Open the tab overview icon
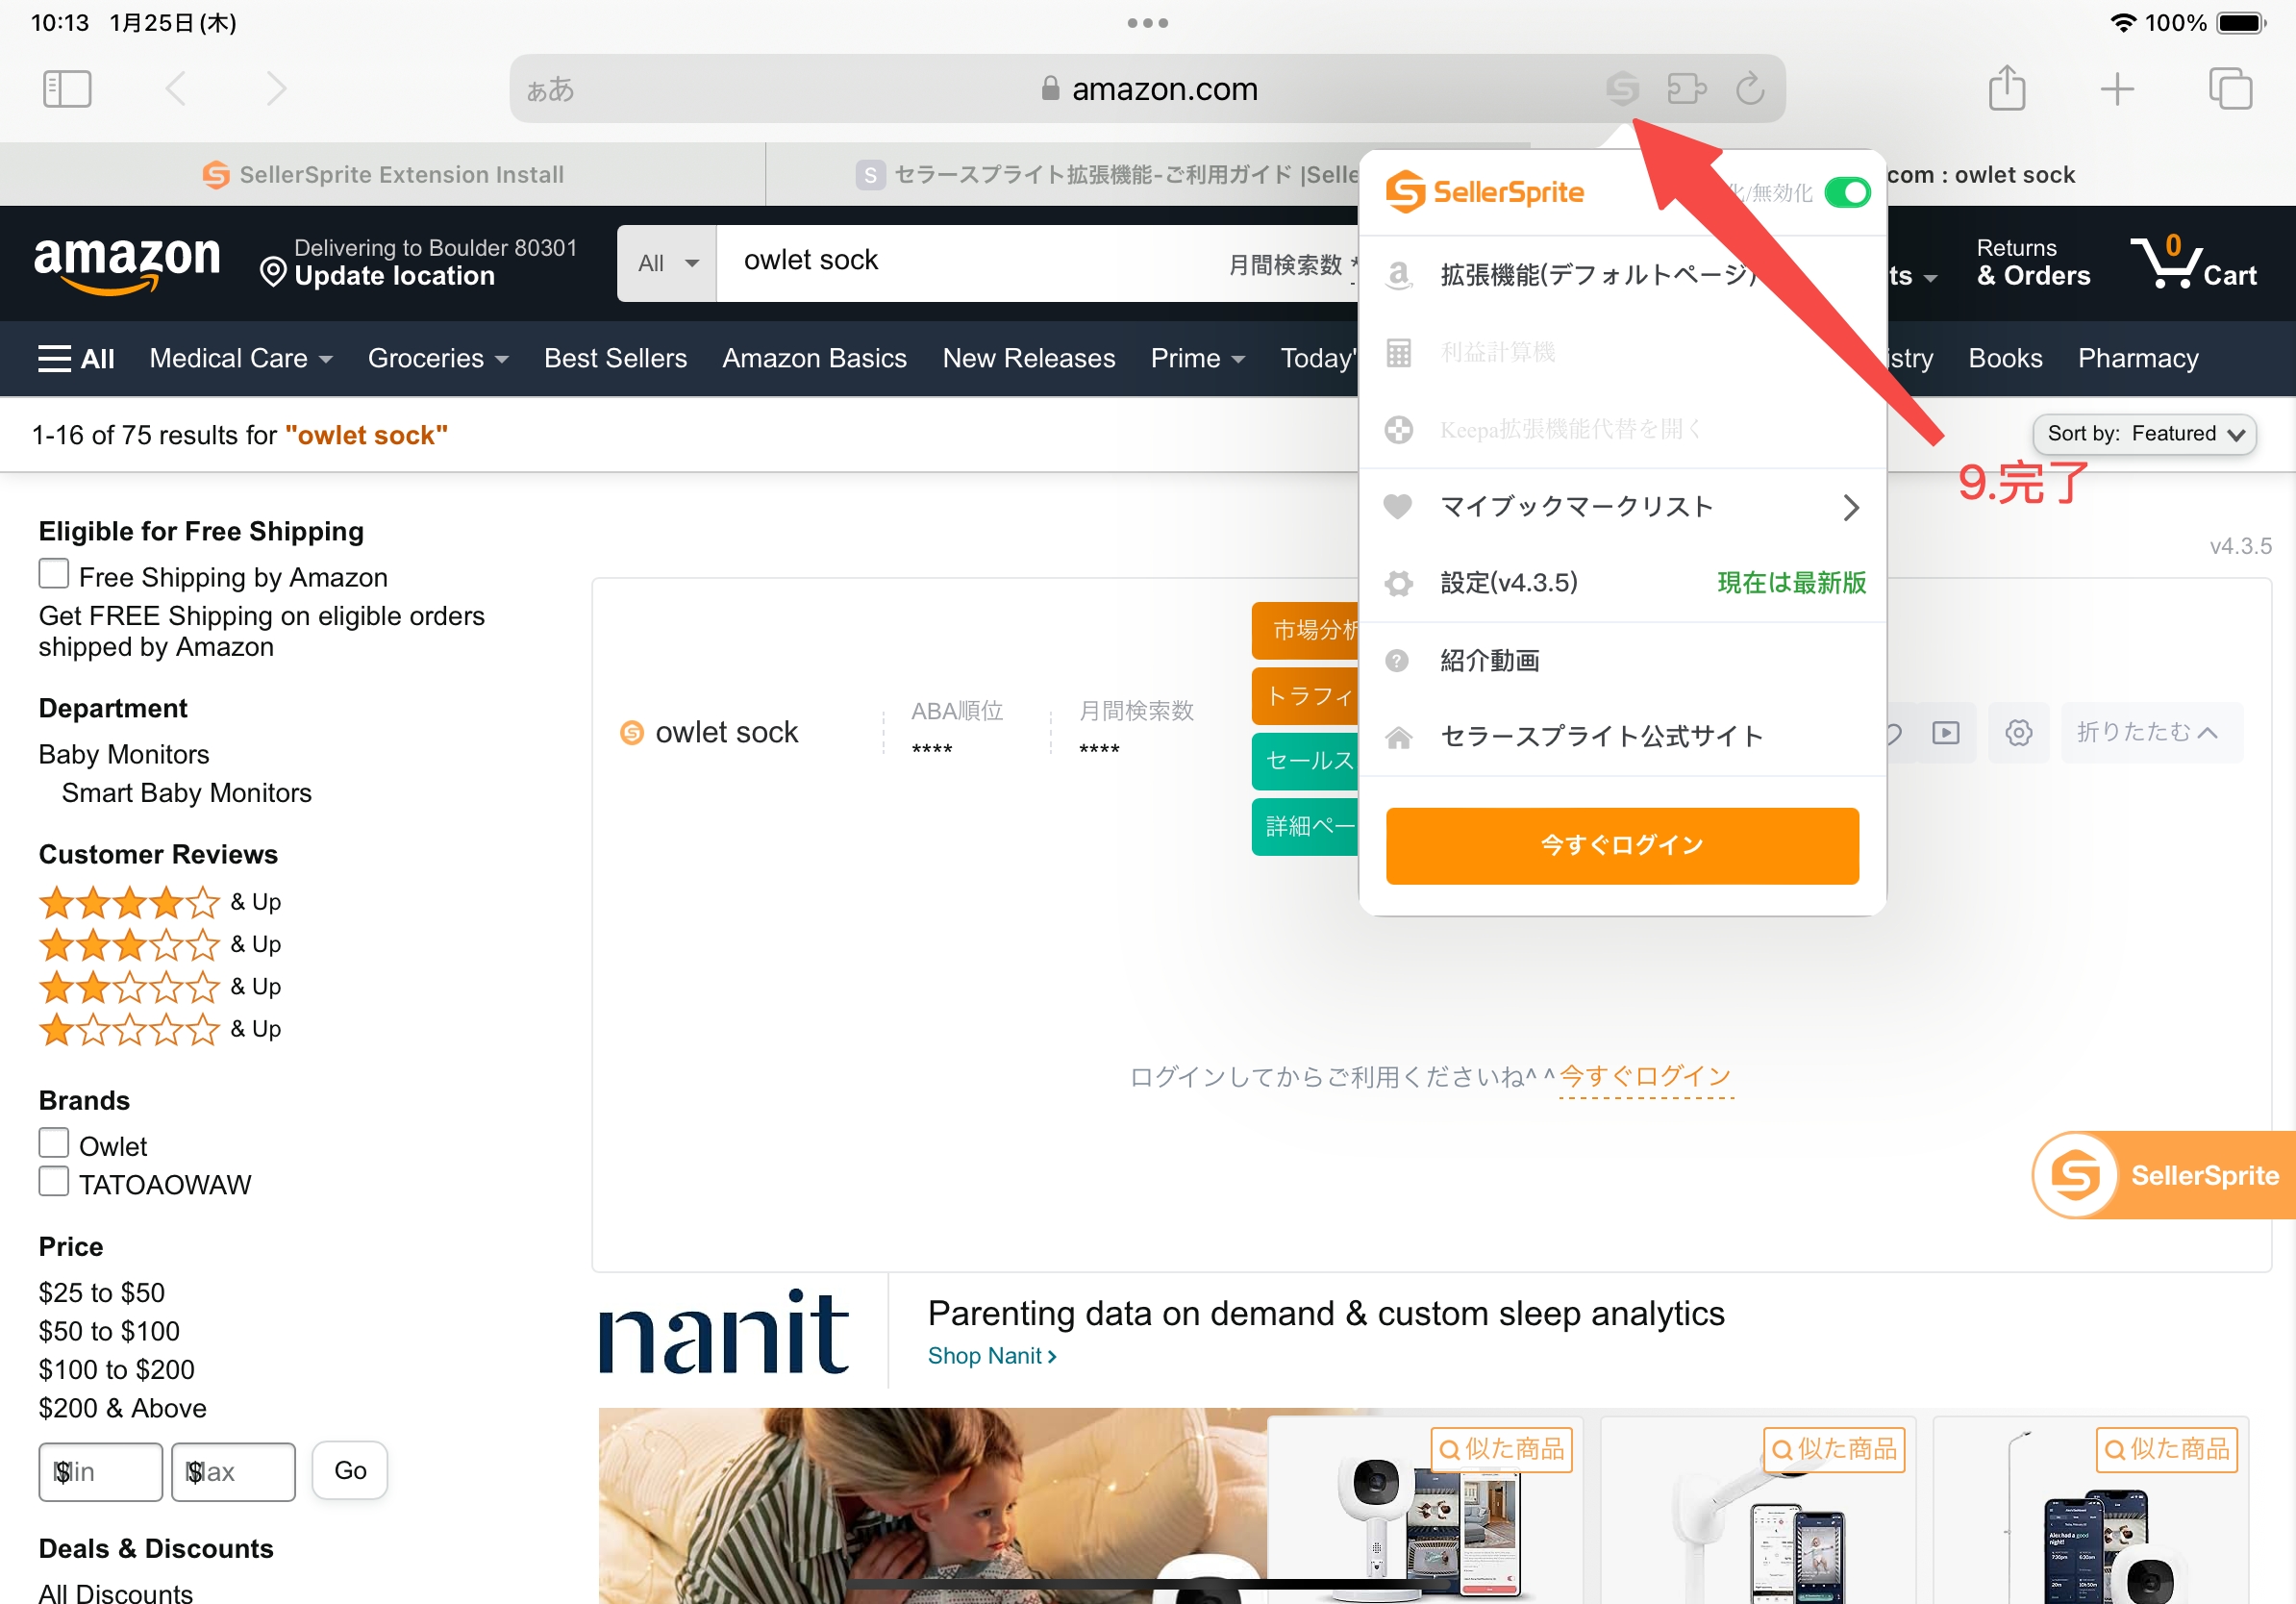Screen dimensions: 2296x1604 [2230, 89]
